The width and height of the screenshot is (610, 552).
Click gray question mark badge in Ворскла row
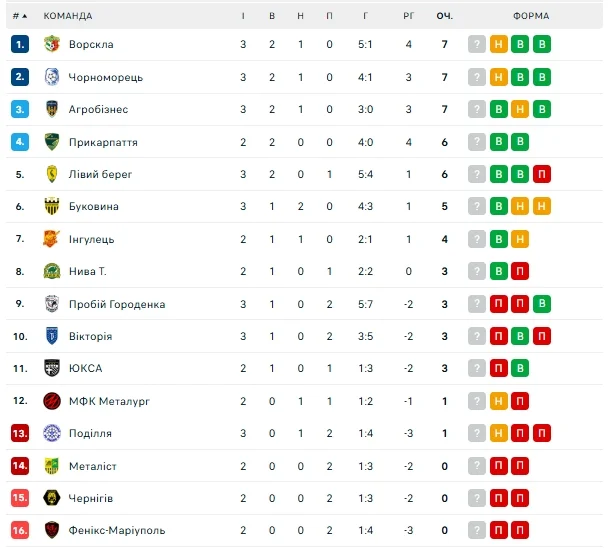[x=477, y=45]
